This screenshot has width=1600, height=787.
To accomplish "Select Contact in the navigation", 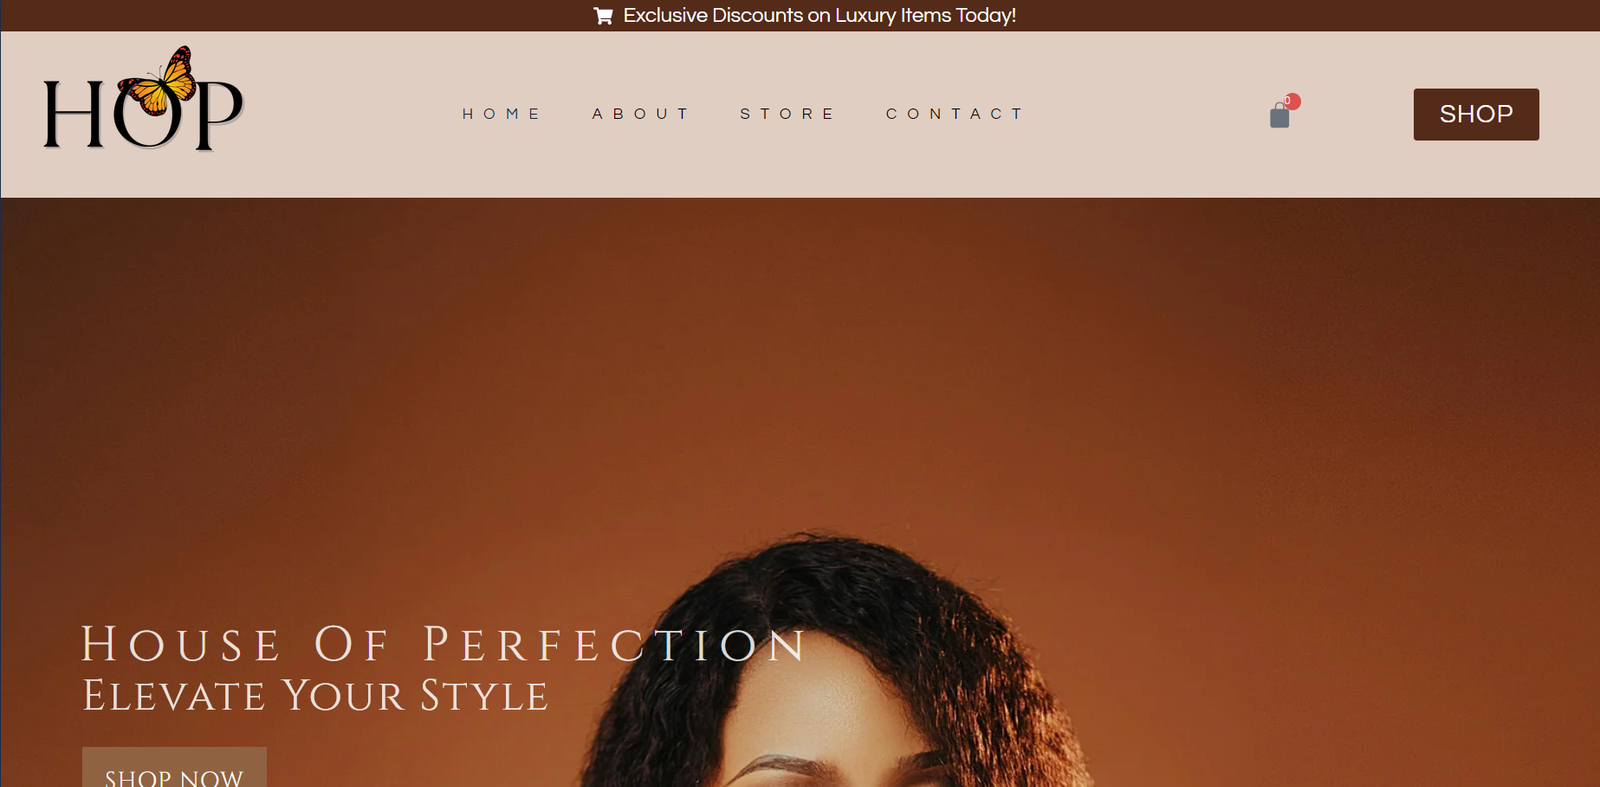I will 955,114.
